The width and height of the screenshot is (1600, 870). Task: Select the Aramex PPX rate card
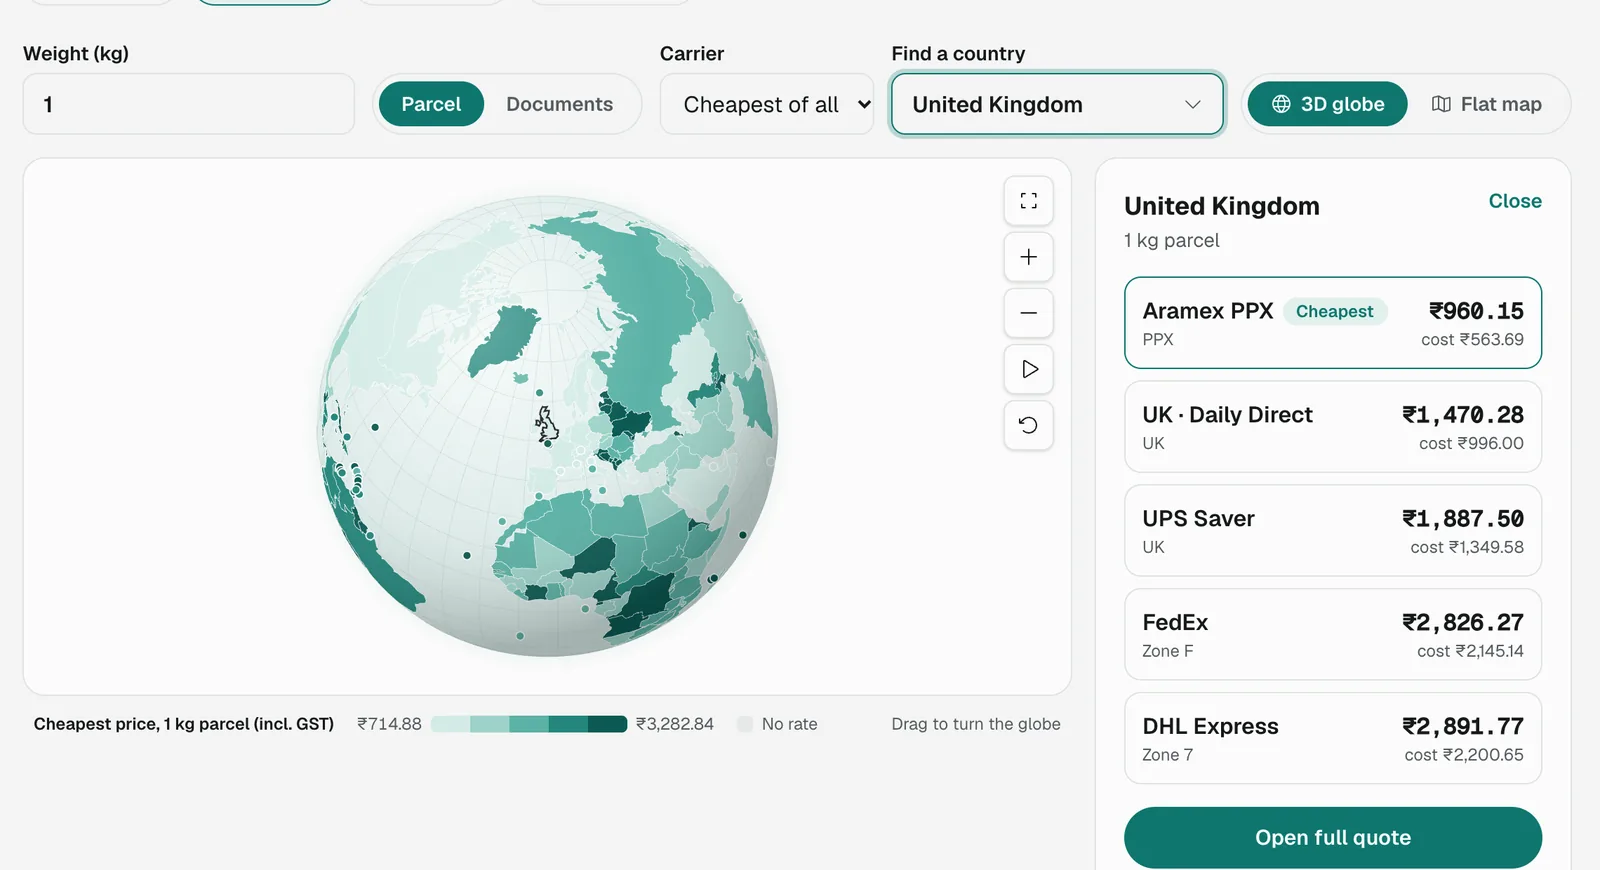(1333, 323)
